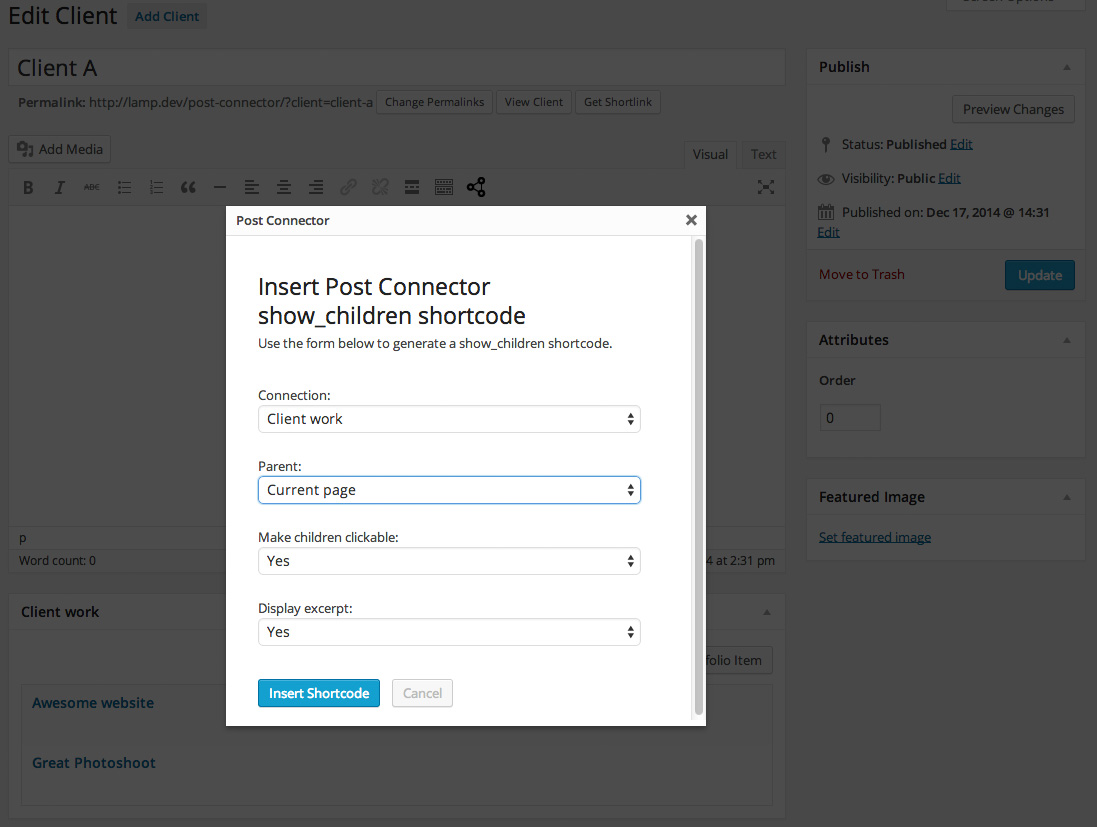This screenshot has width=1097, height=827.
Task: Click the Add Media button
Action: 59,149
